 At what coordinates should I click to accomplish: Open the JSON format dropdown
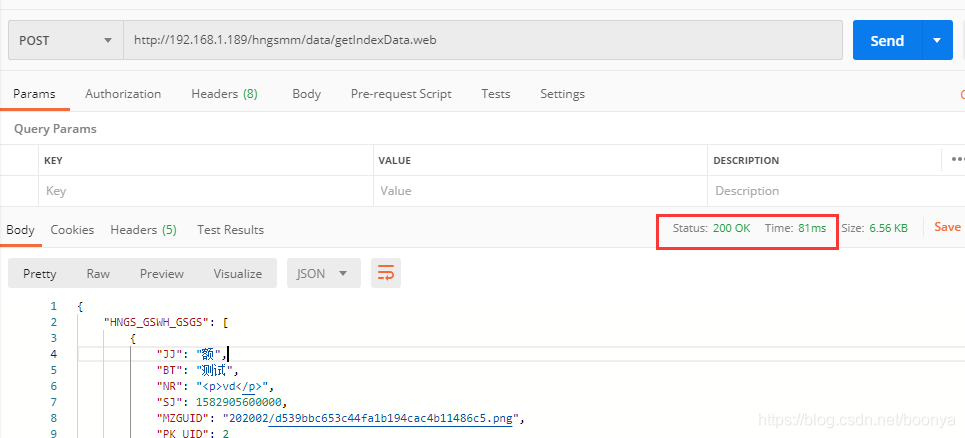tap(324, 274)
